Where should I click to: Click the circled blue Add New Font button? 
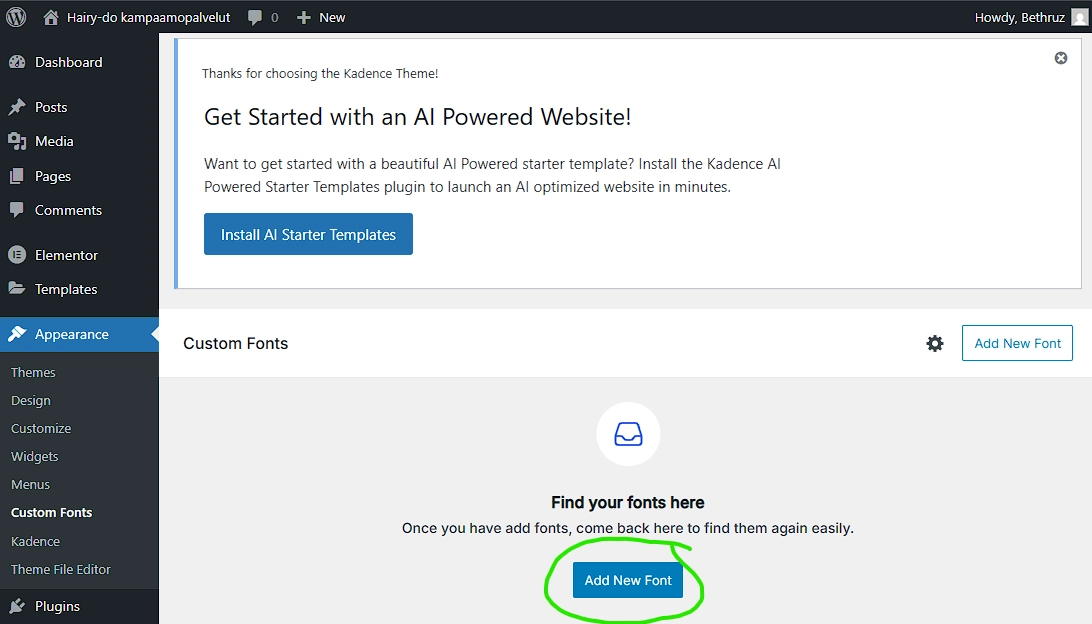(x=628, y=580)
